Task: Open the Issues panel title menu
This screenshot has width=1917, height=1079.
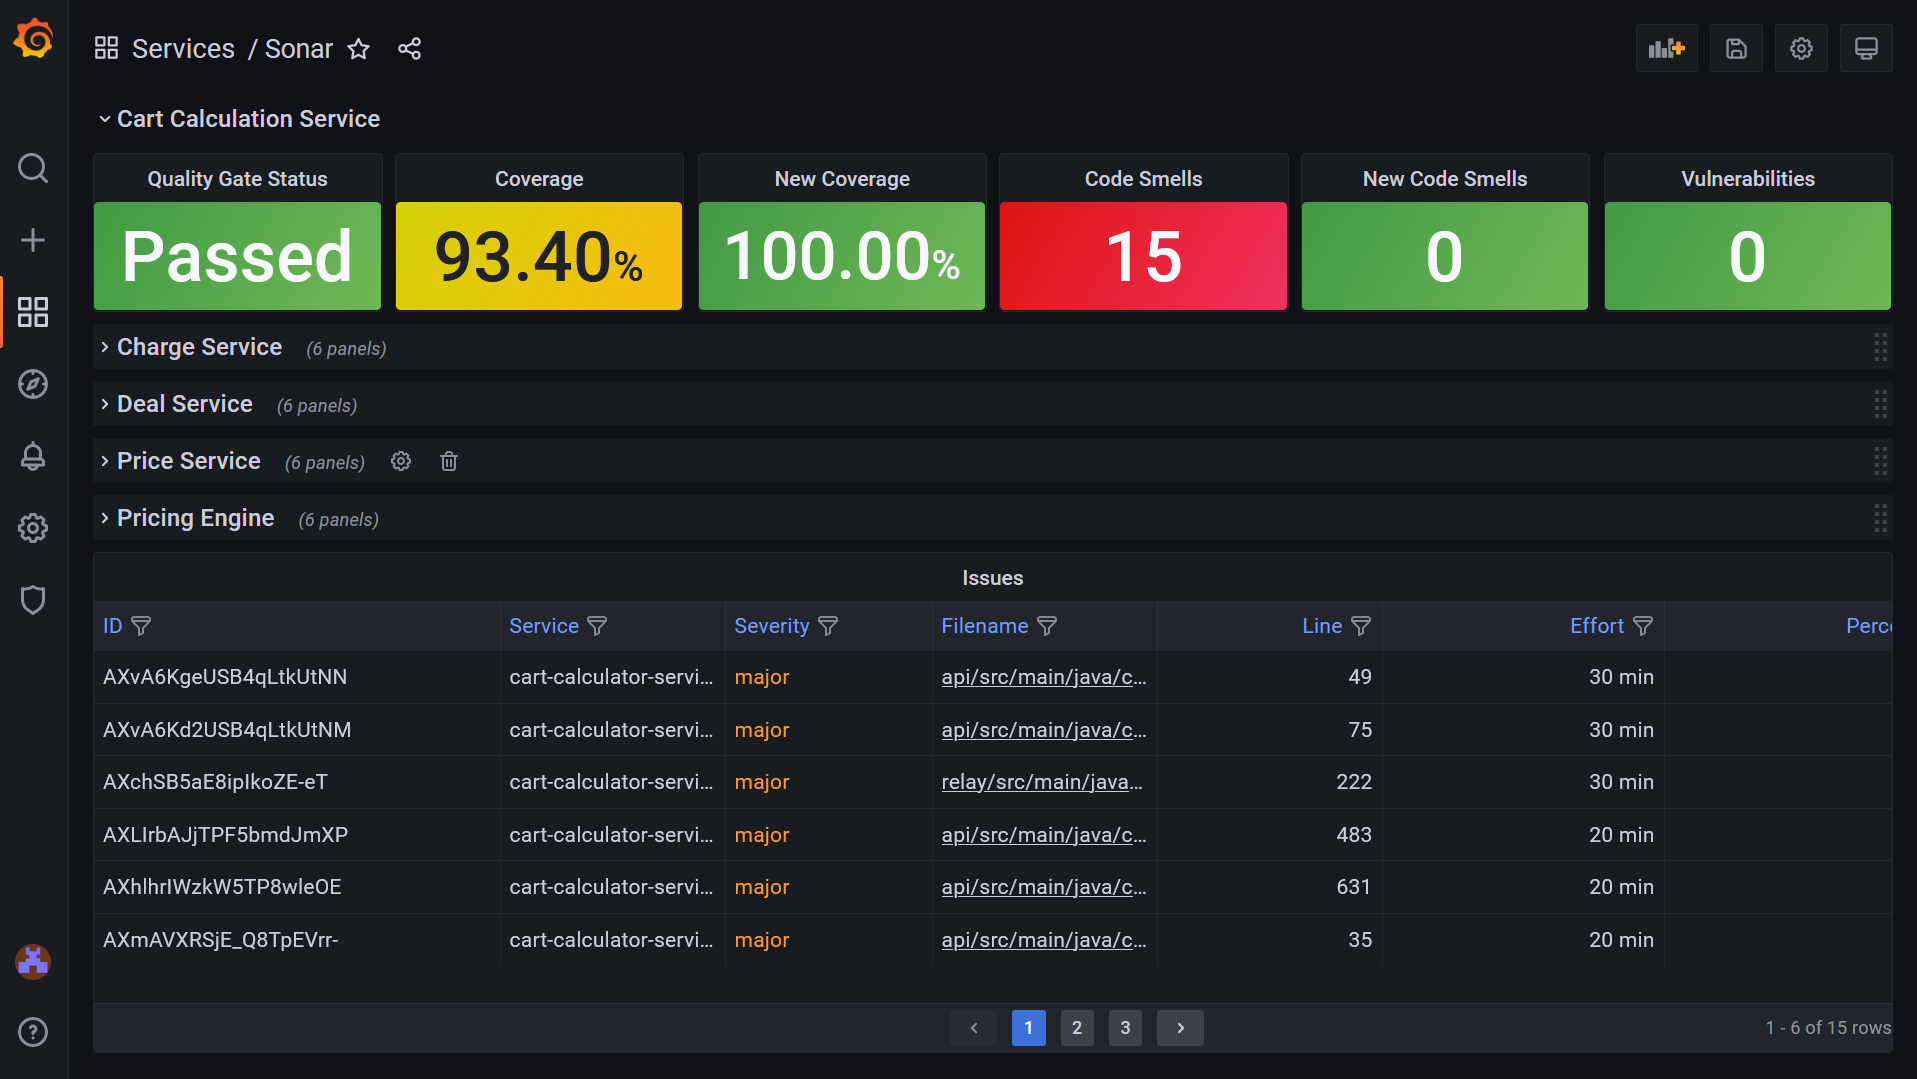Action: (993, 578)
